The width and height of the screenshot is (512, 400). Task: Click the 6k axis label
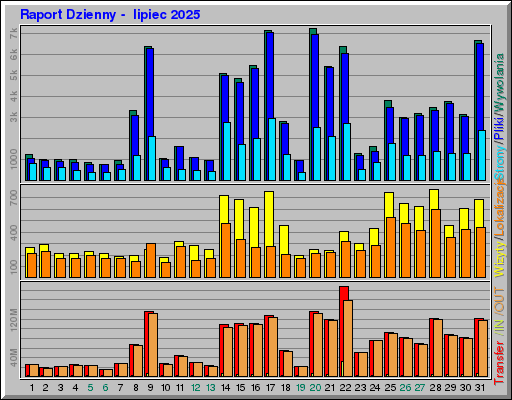tap(14, 54)
